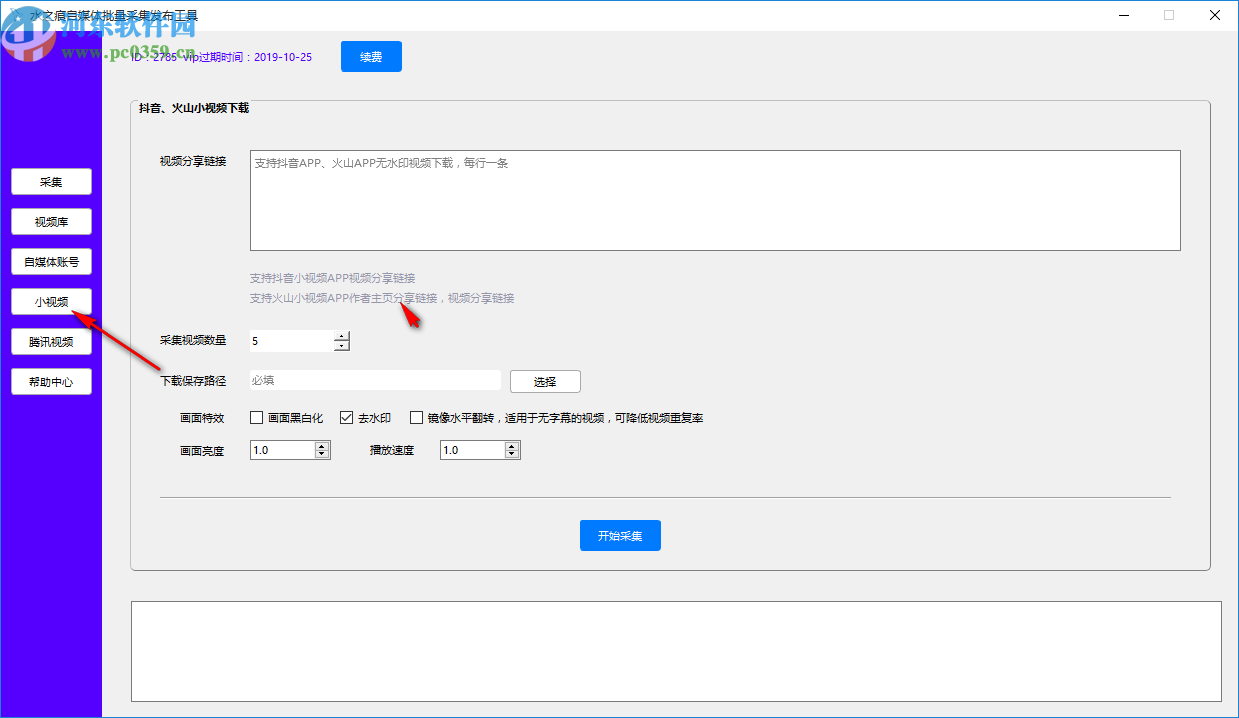Enable the 画面黑白化 checkbox
This screenshot has width=1239, height=718.
(x=257, y=418)
